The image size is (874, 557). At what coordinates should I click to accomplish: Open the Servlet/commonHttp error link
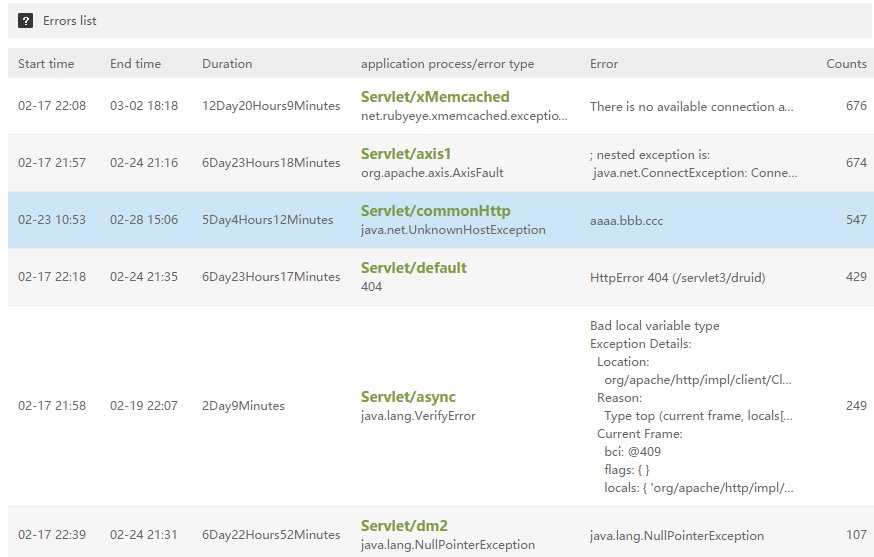(x=435, y=211)
